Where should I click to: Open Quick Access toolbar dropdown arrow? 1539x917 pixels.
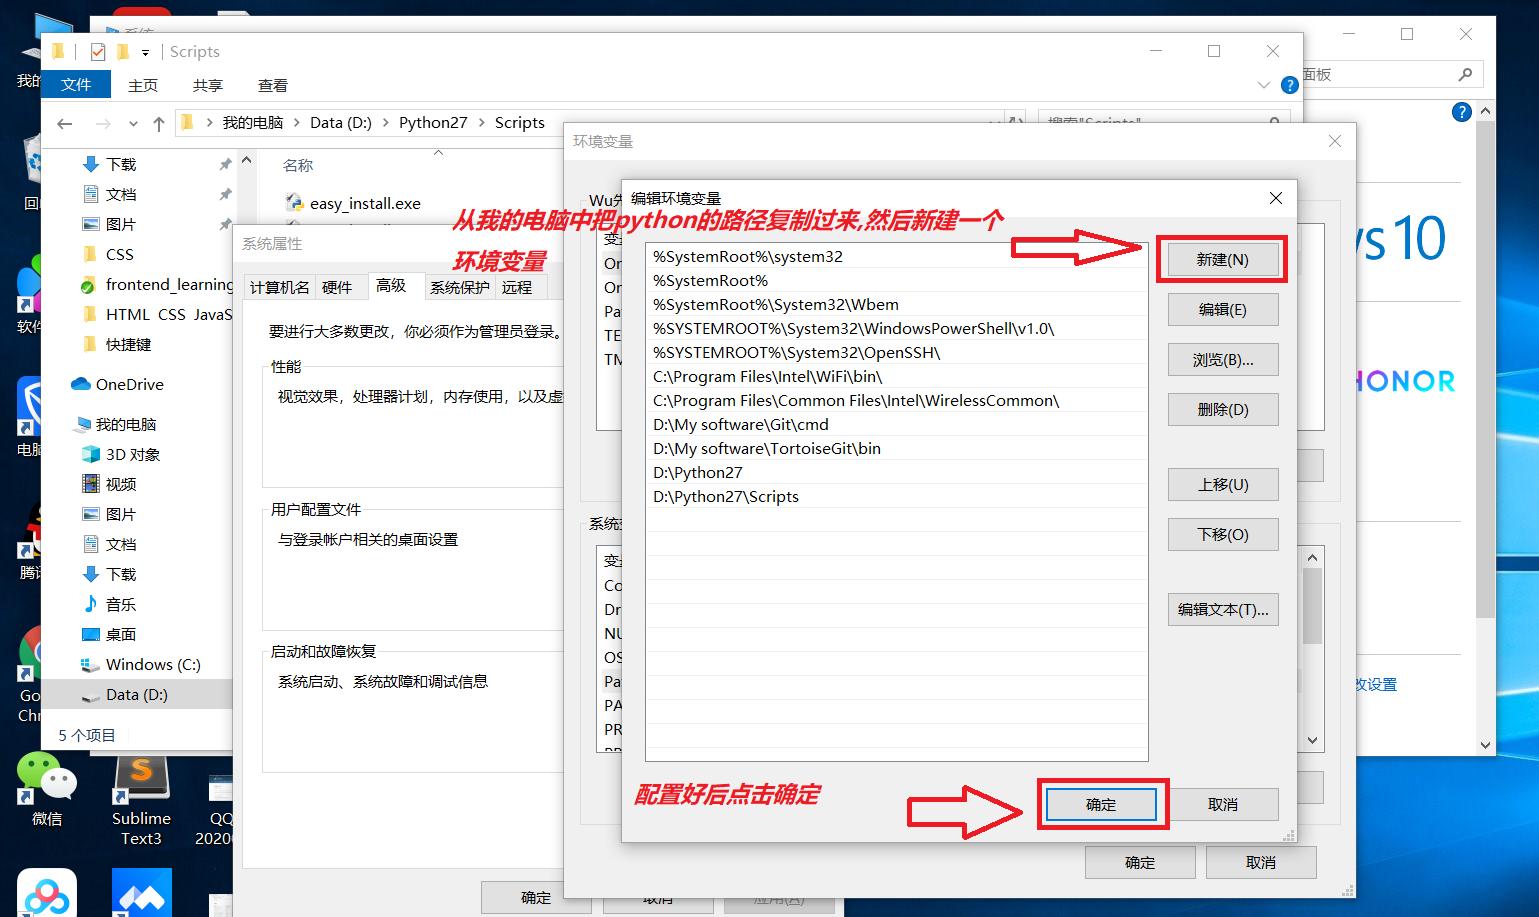coord(145,52)
